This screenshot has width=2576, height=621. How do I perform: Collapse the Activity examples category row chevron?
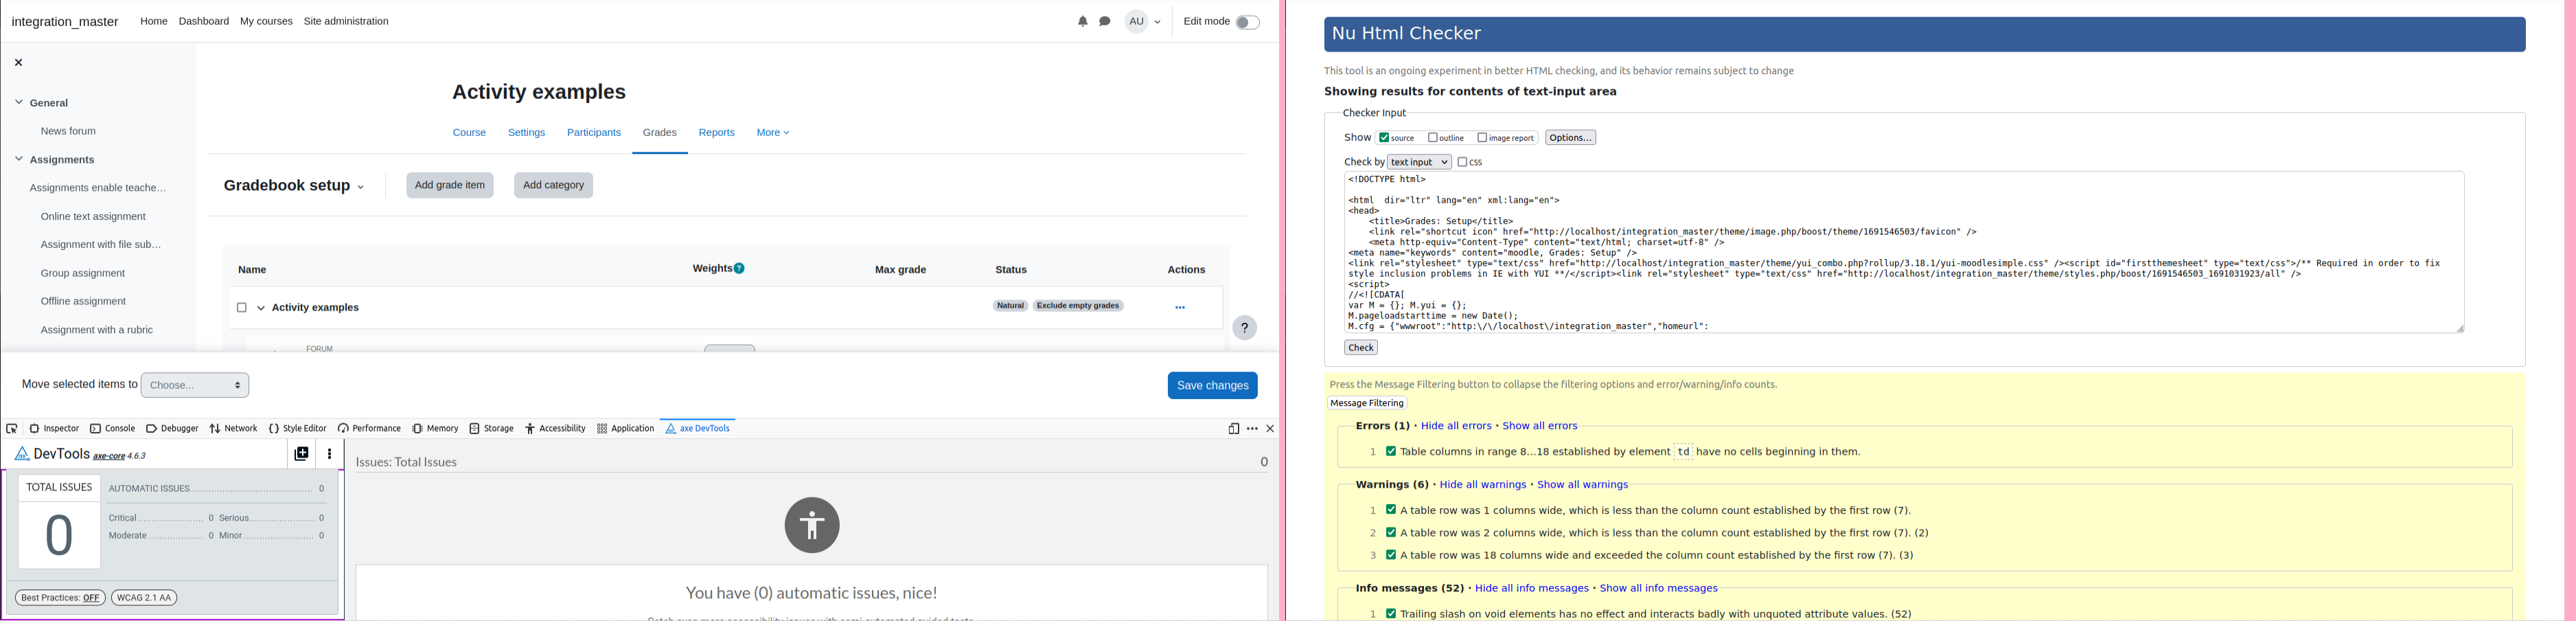[261, 308]
